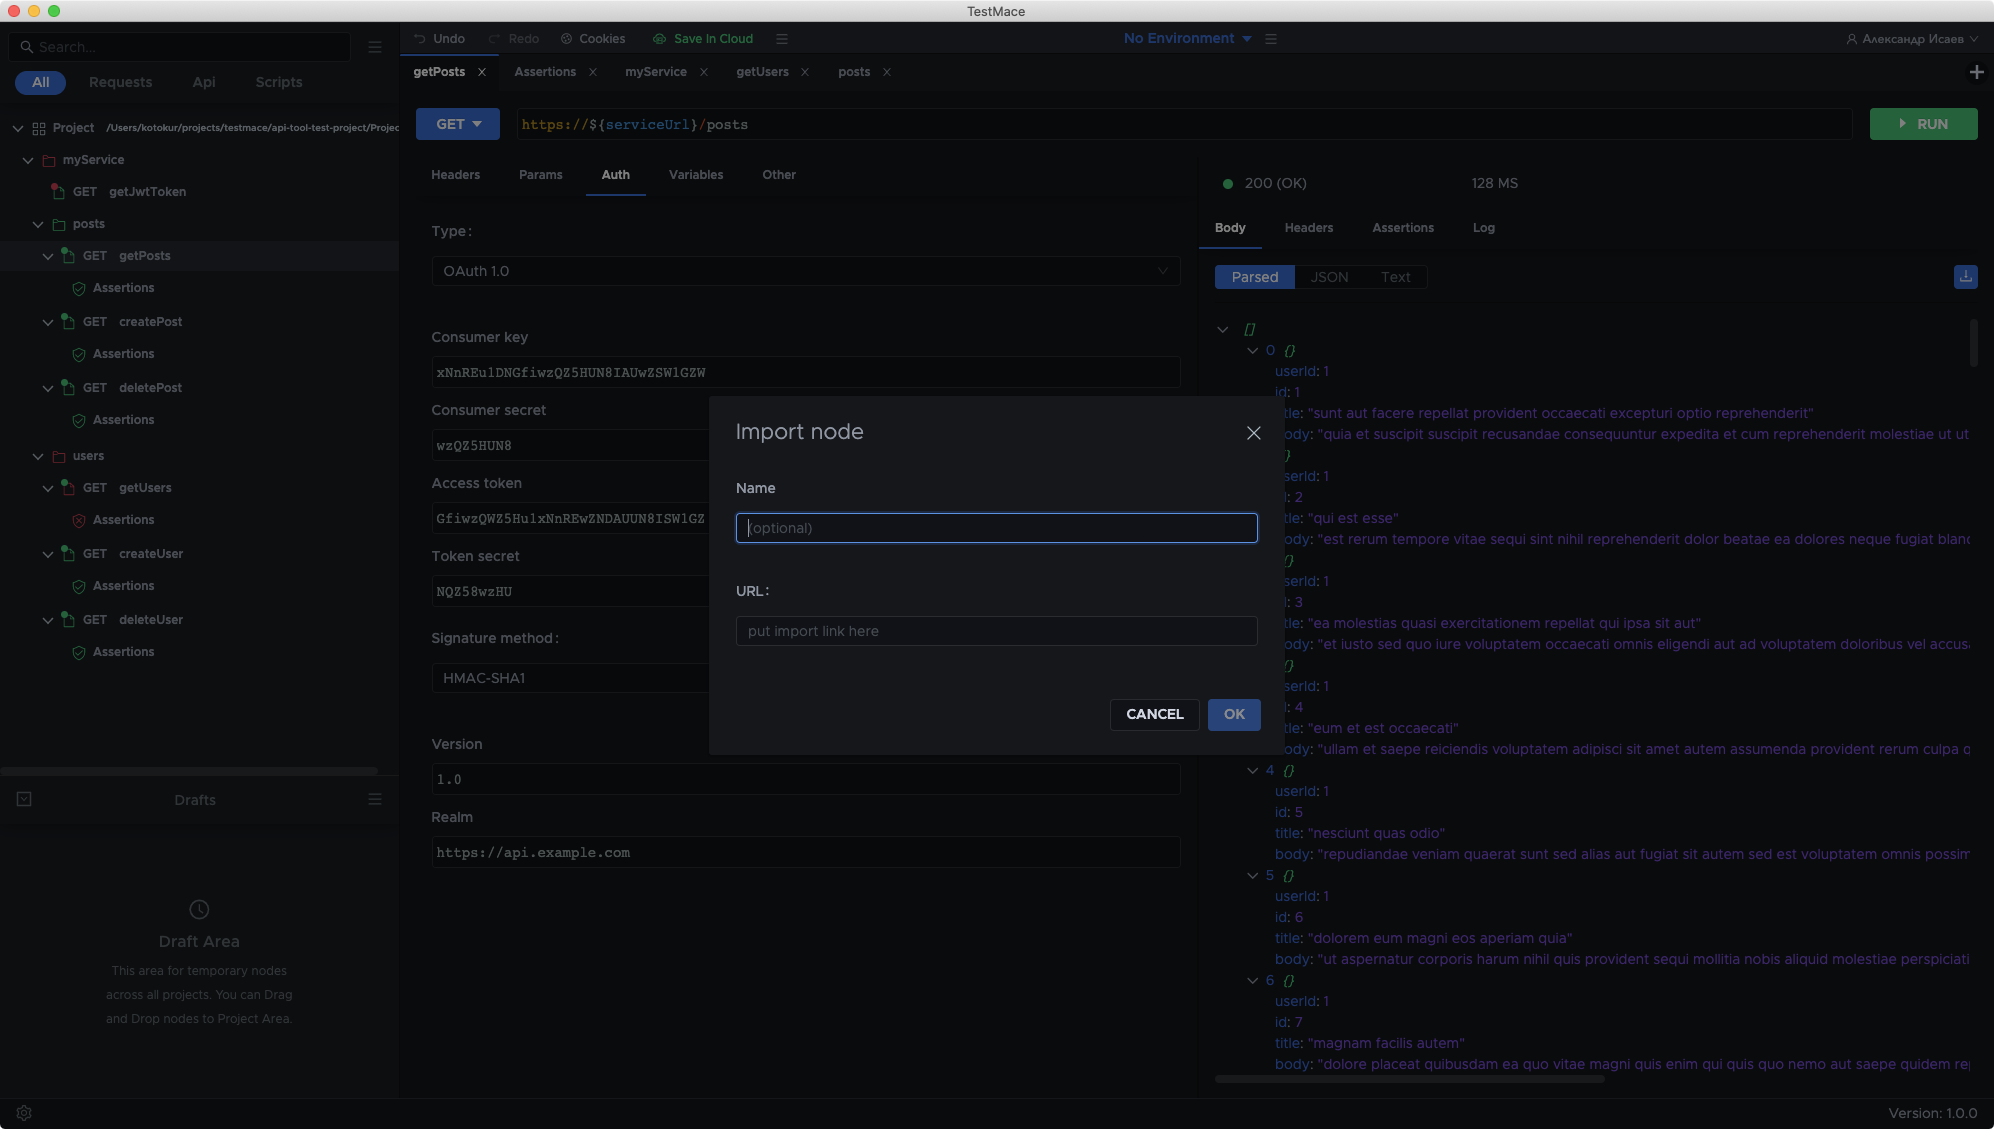Switch response view to Text

point(1395,277)
